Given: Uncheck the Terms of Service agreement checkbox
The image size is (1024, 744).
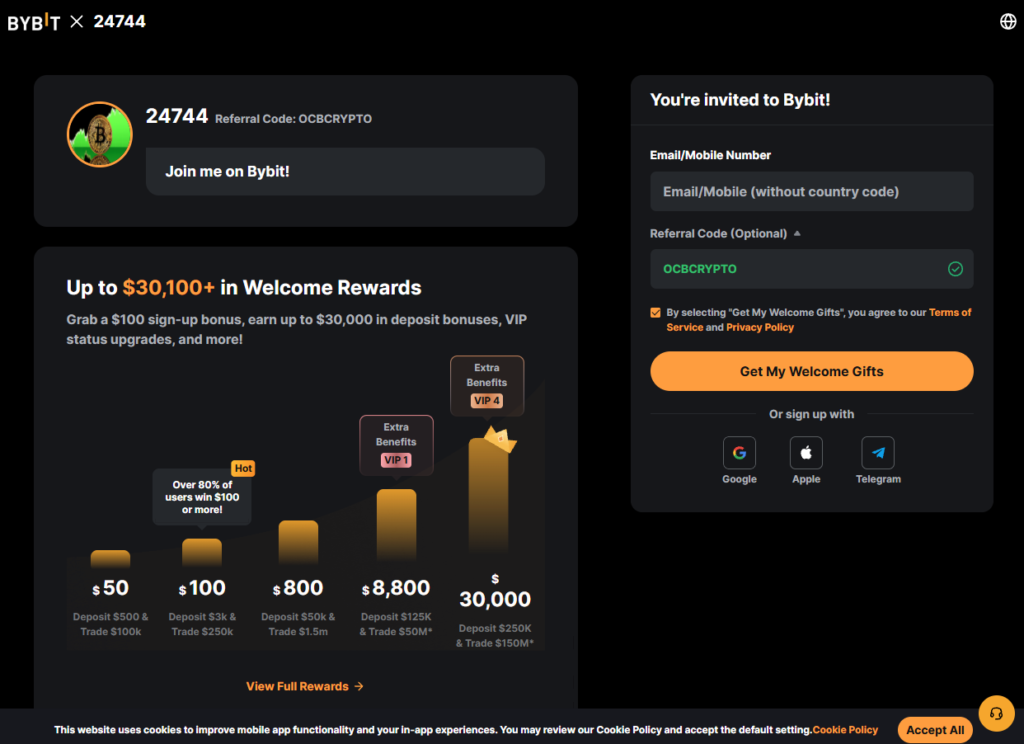Looking at the screenshot, I should pos(656,312).
